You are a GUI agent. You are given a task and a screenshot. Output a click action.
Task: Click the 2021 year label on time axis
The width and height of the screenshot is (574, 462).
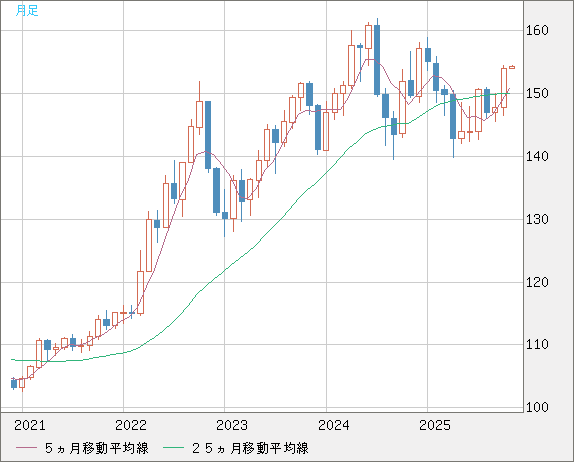coord(30,425)
